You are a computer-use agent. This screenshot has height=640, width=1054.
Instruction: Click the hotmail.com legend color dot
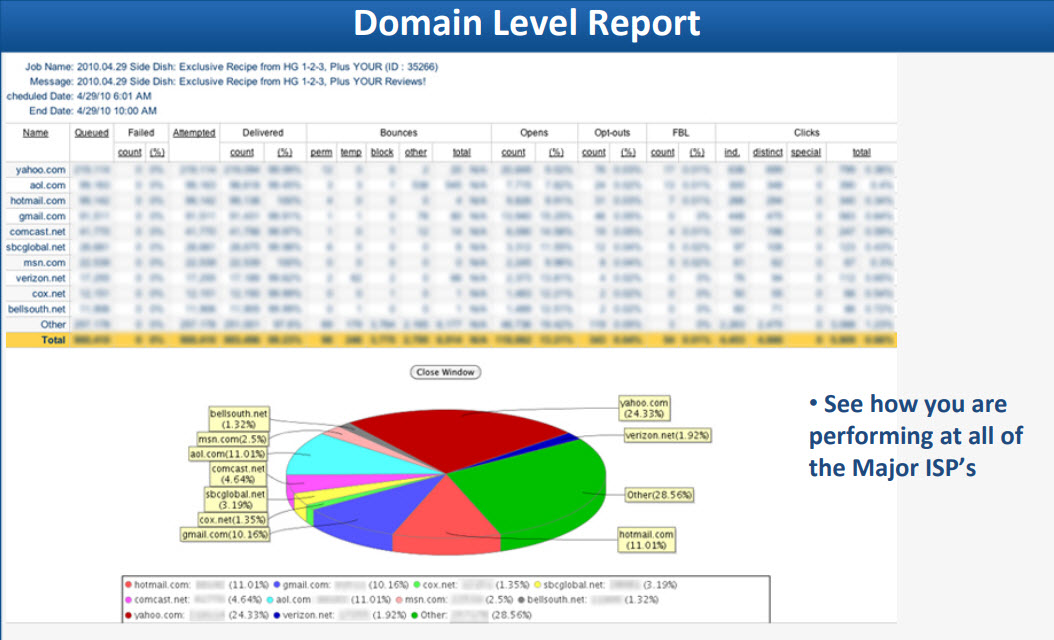[x=129, y=583]
